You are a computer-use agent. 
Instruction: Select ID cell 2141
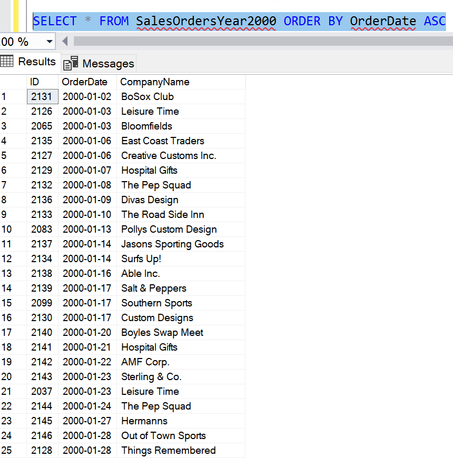click(43, 347)
